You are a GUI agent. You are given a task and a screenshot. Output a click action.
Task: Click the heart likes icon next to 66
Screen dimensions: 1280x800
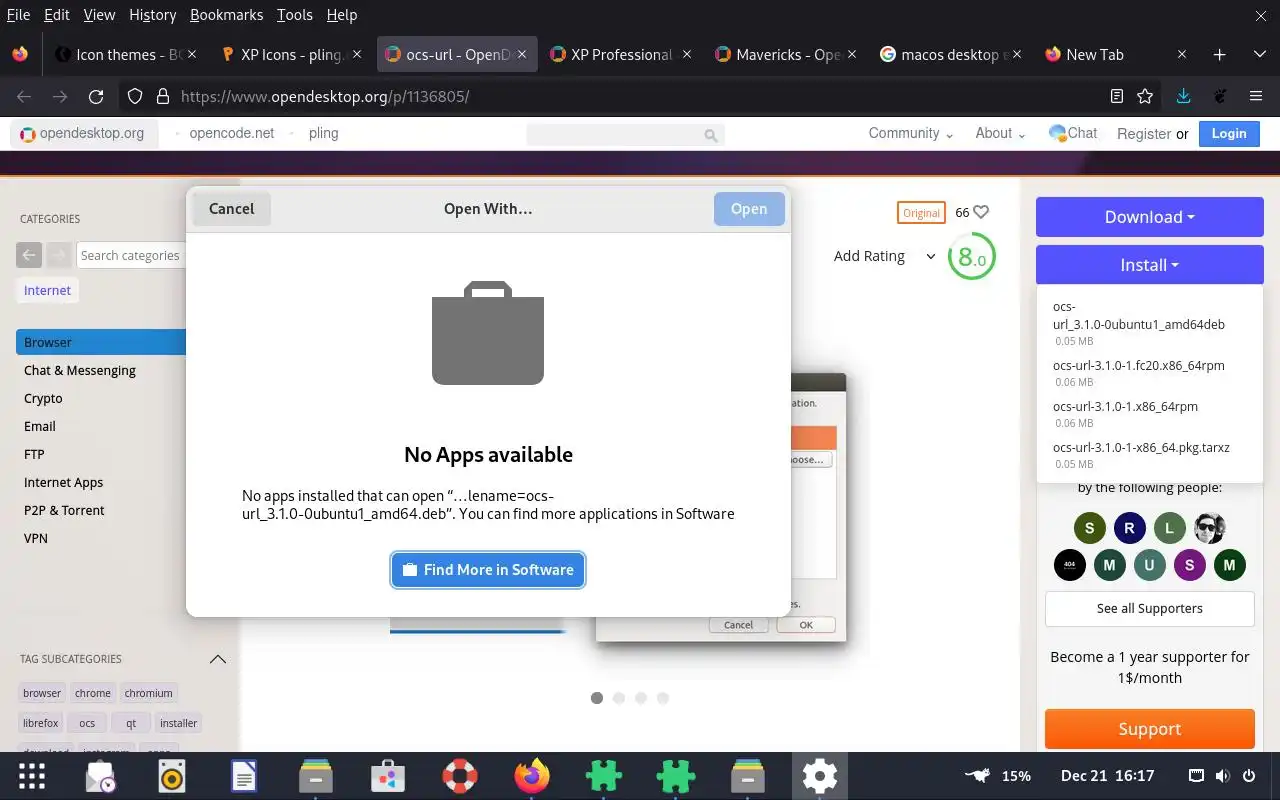pyautogui.click(x=981, y=212)
